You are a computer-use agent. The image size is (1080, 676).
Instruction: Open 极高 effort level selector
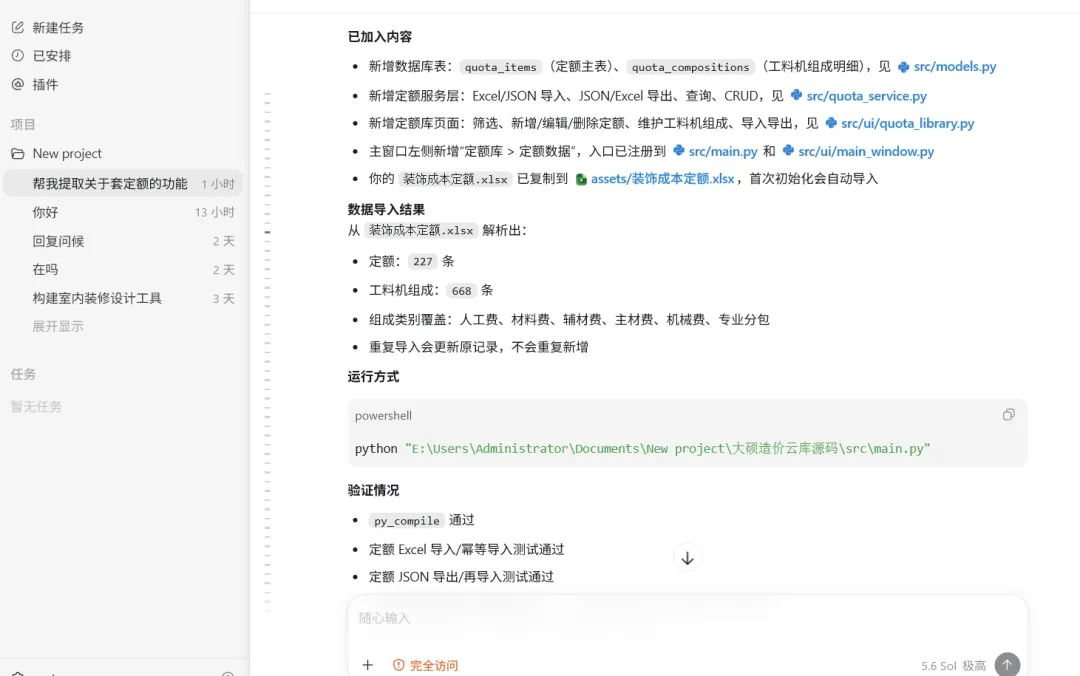tap(974, 666)
